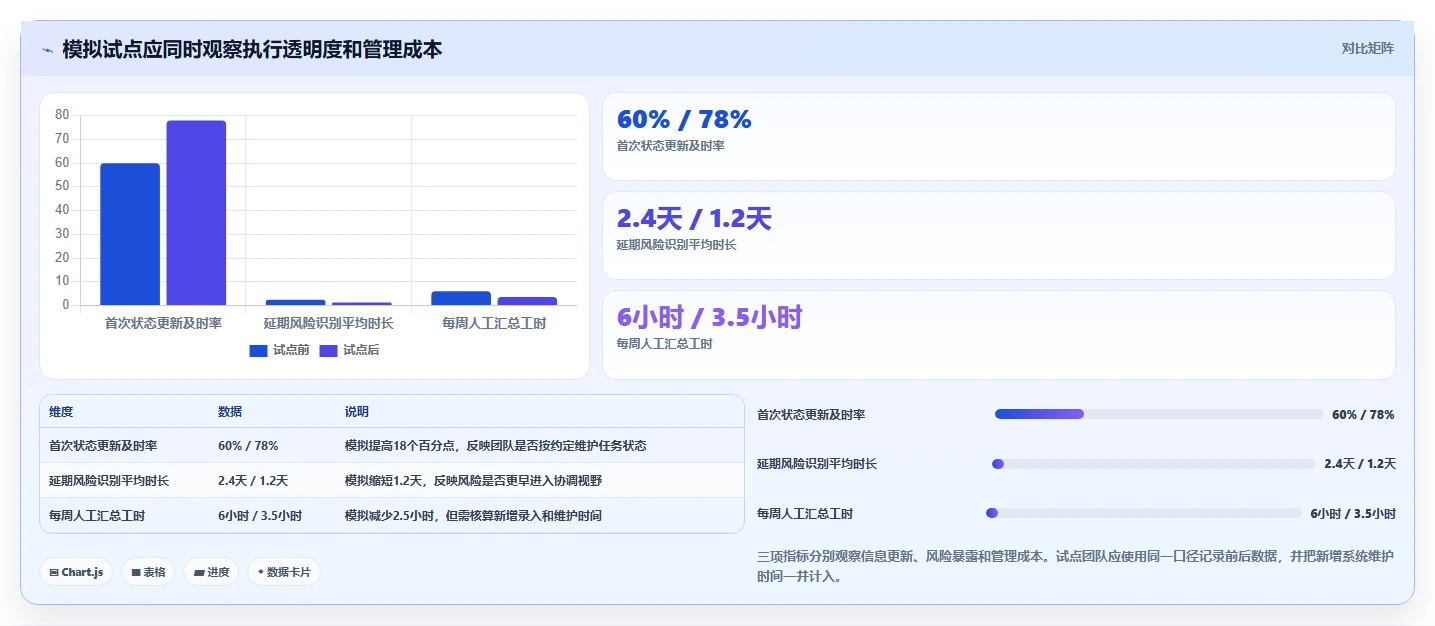Click table cell 延期风险识别平均时长
1435x626 pixels.
tap(109, 480)
